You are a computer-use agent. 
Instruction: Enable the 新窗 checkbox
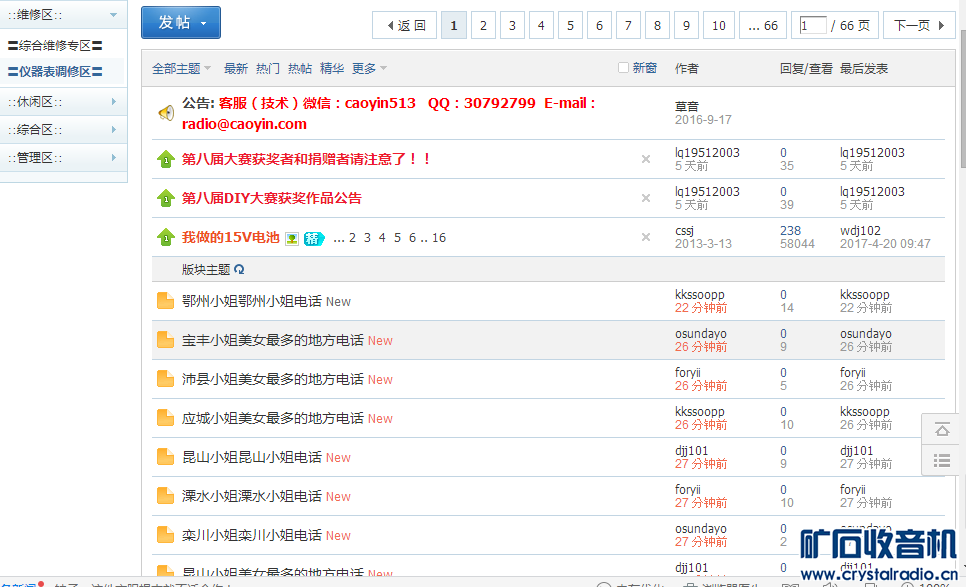(624, 68)
